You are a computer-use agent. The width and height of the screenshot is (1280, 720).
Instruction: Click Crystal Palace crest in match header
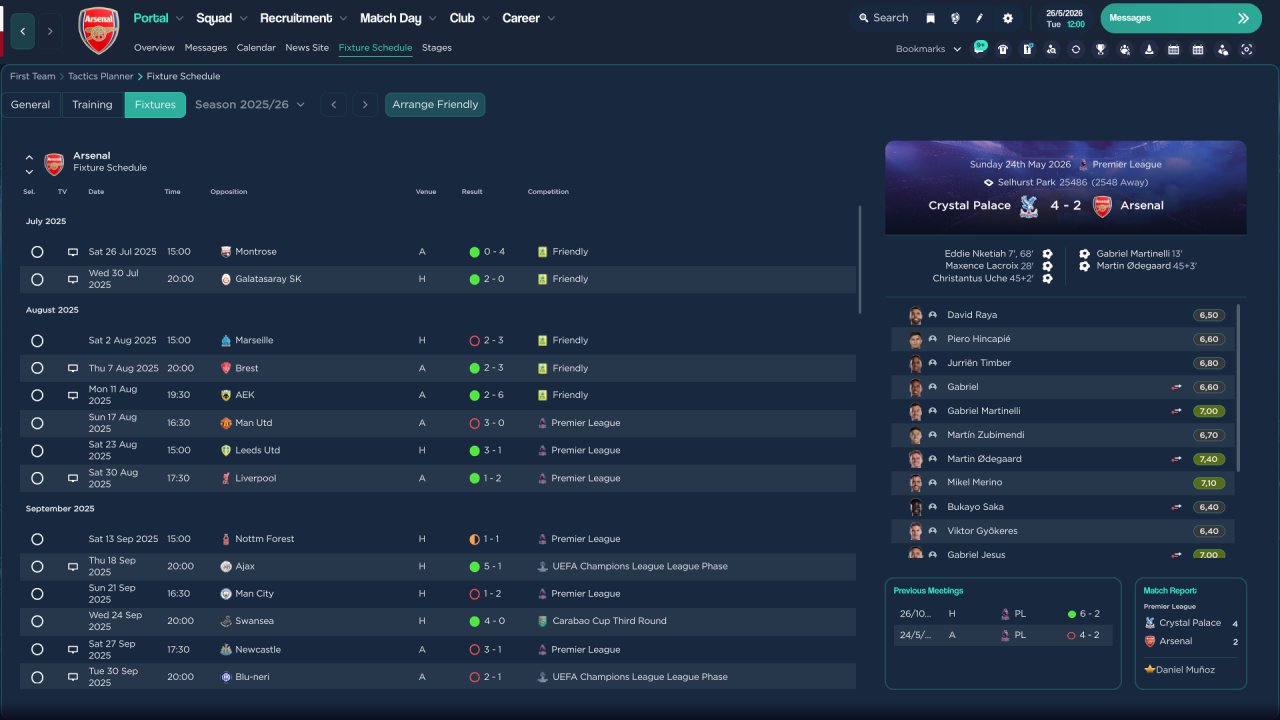[1028, 206]
